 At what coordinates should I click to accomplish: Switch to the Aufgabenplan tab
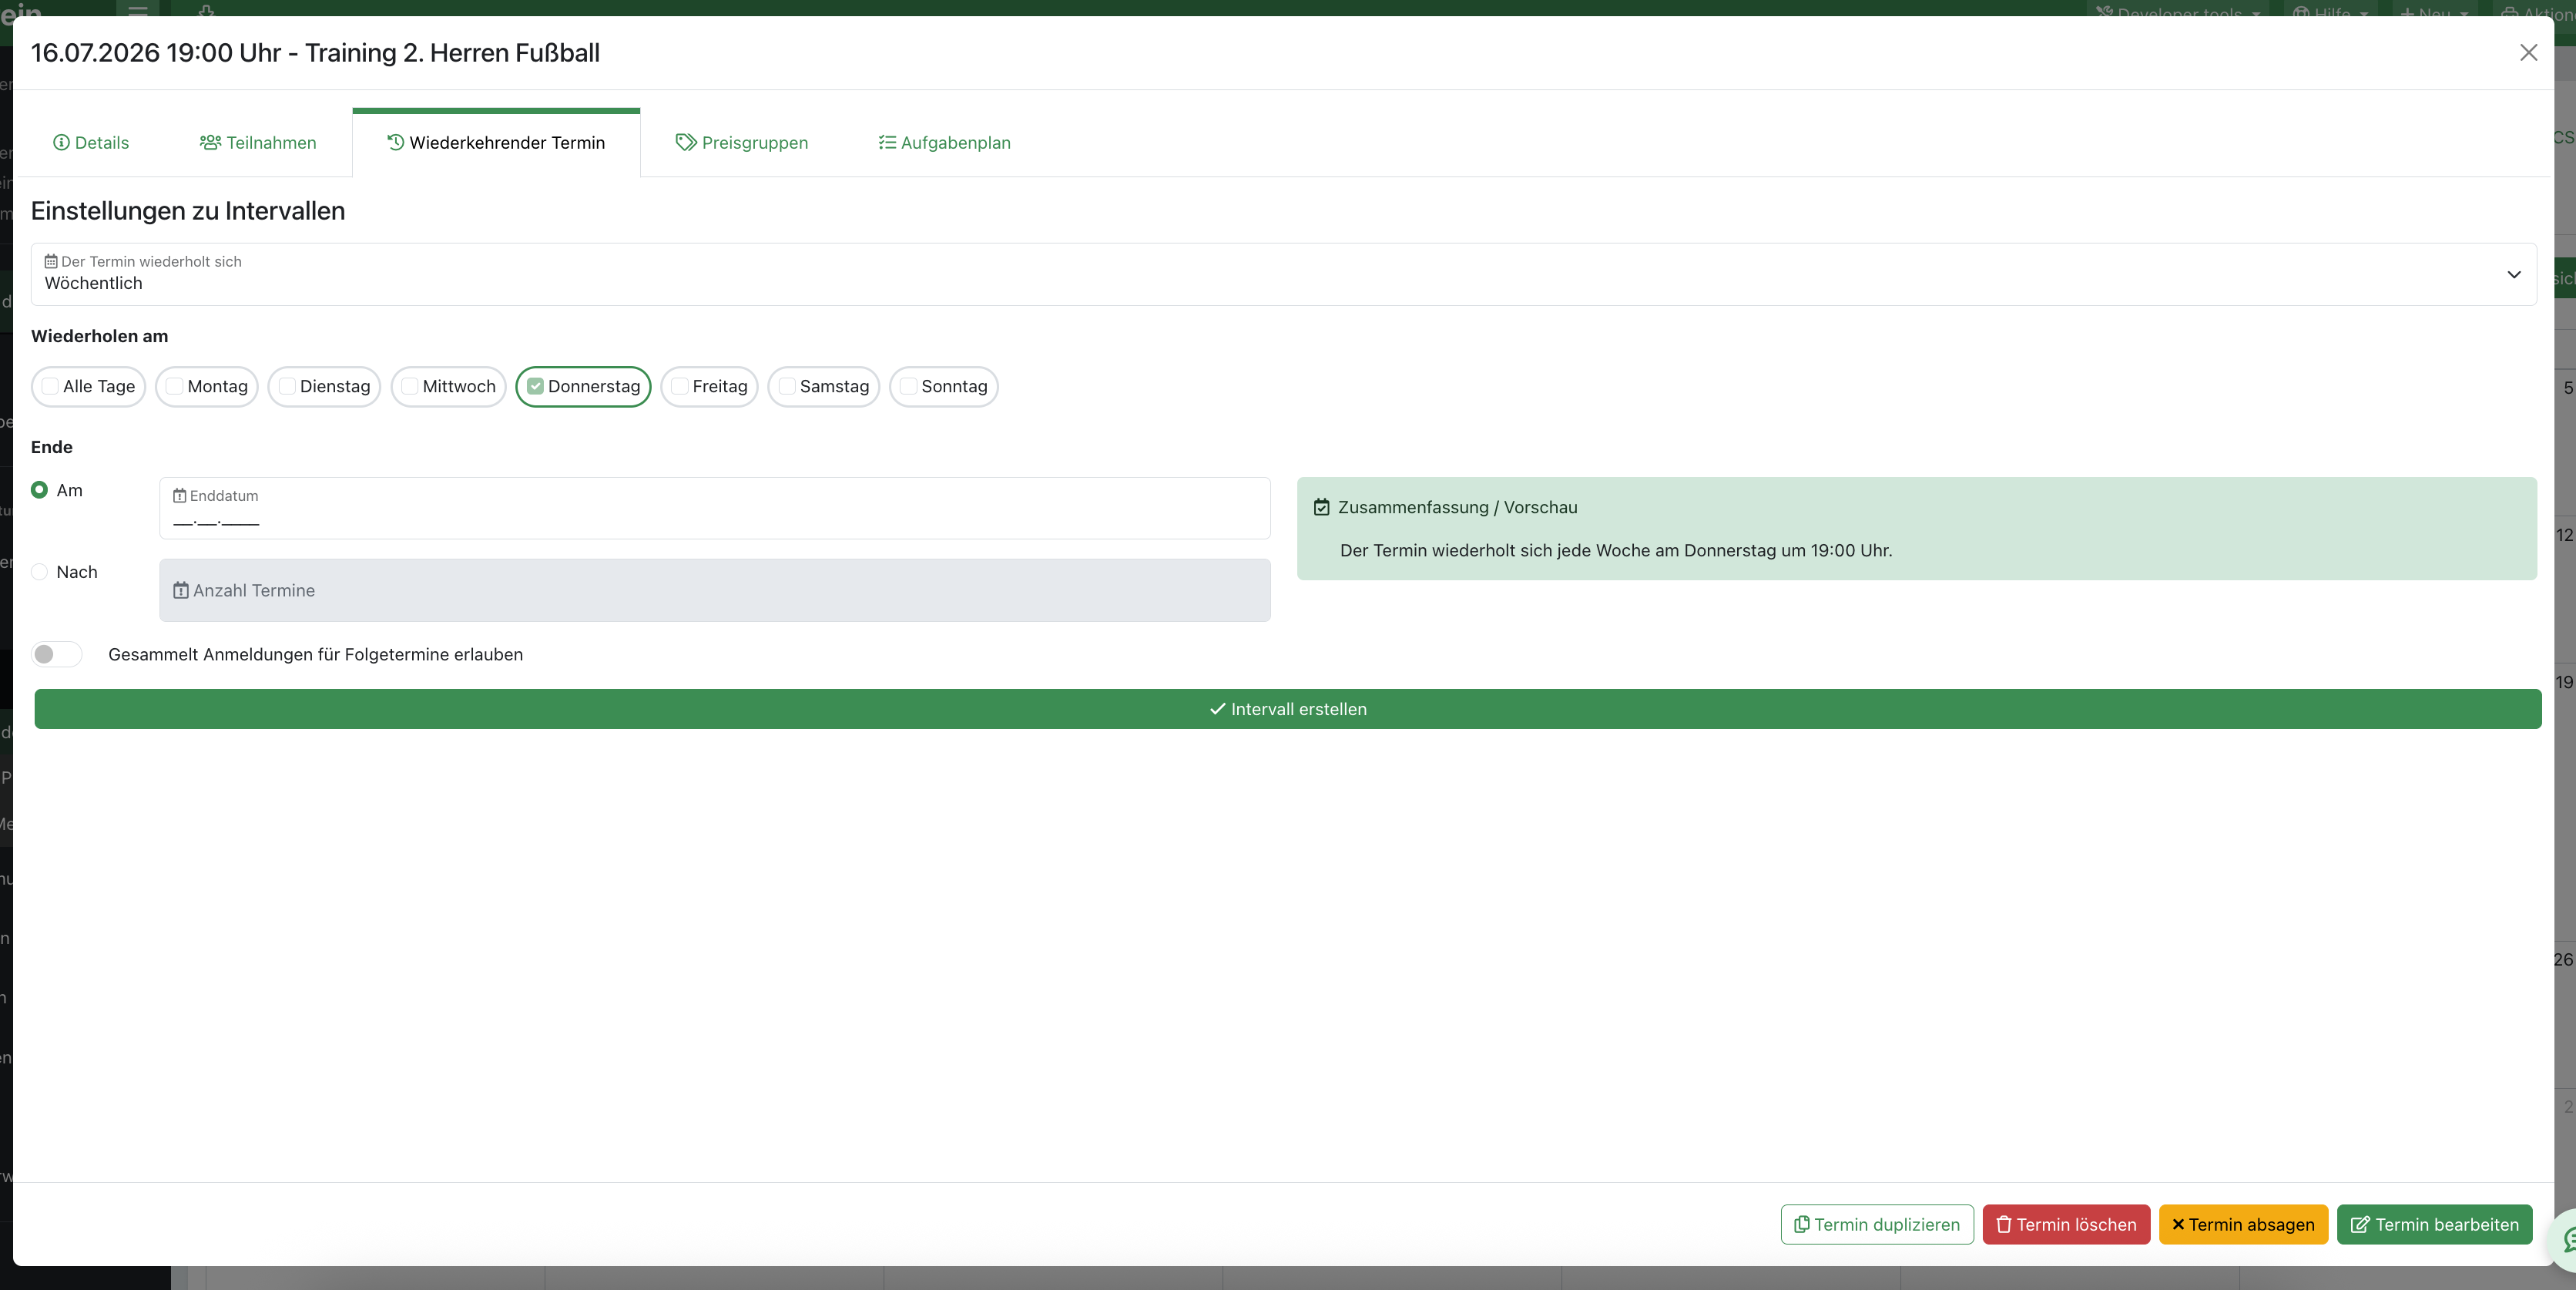[x=945, y=143]
